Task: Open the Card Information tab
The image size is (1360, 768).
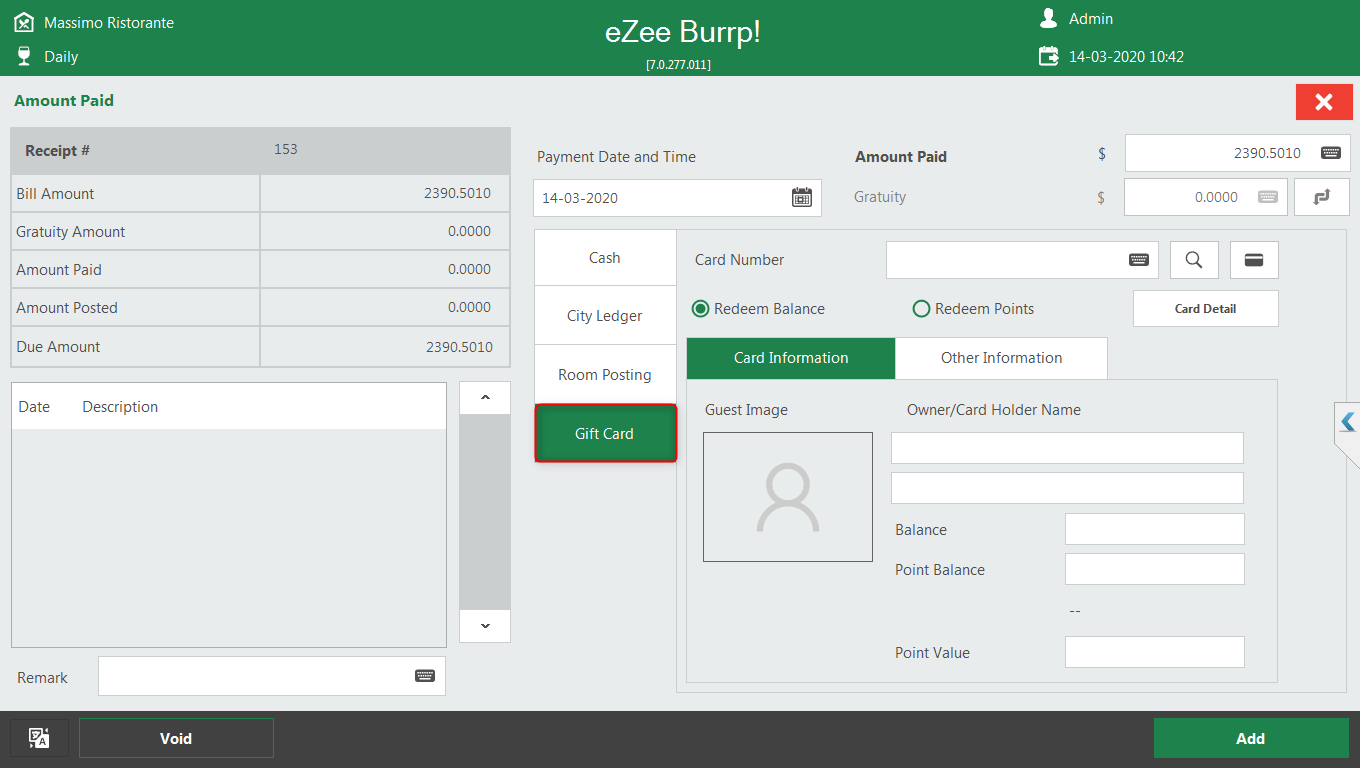Action: (791, 358)
